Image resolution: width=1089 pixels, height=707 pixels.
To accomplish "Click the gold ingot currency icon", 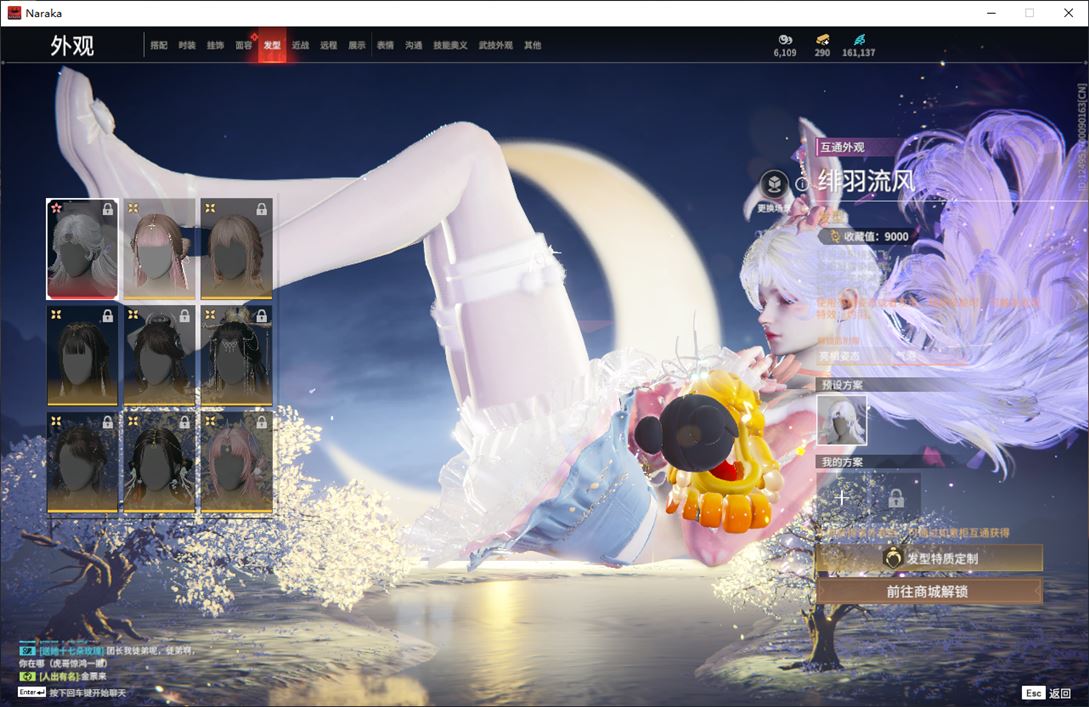I will point(822,40).
